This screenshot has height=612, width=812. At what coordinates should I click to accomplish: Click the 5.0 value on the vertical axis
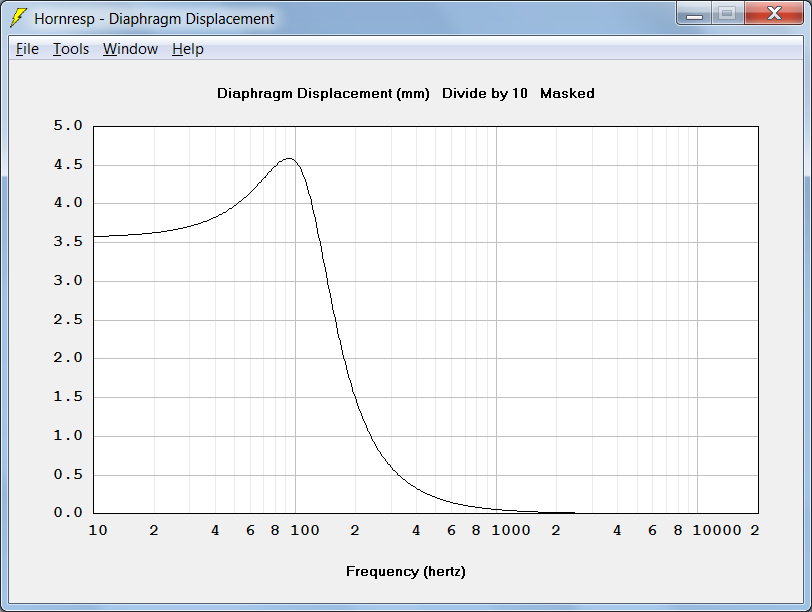[x=68, y=125]
